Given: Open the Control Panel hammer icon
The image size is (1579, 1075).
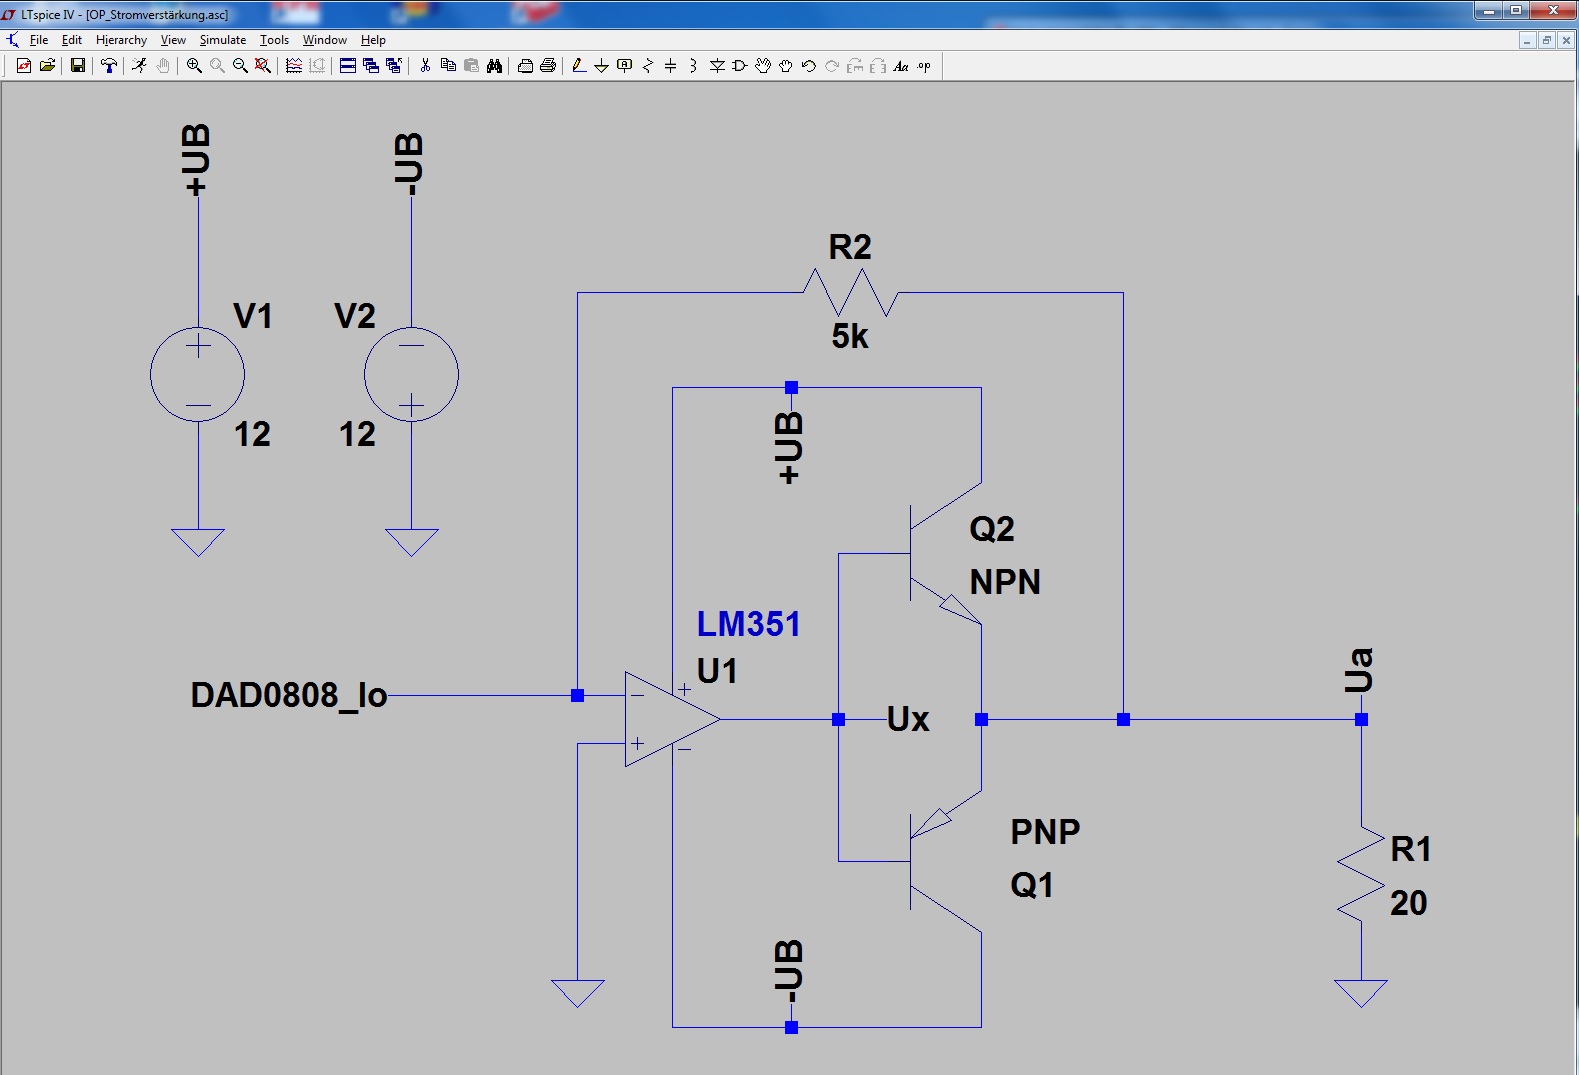Looking at the screenshot, I should tap(109, 66).
